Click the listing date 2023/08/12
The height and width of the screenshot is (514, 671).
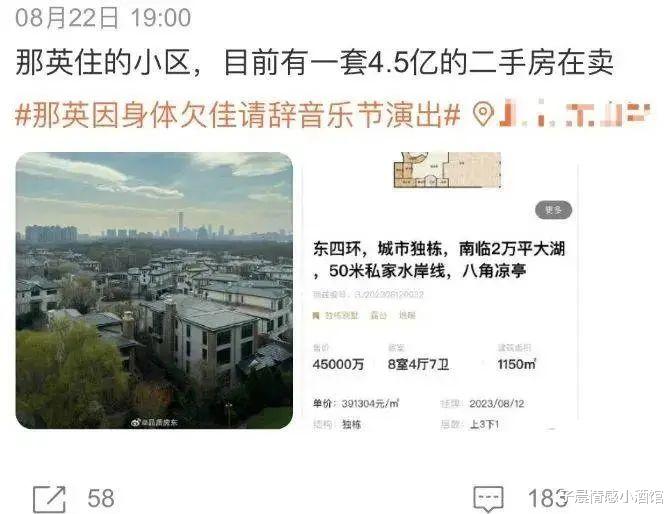(497, 404)
